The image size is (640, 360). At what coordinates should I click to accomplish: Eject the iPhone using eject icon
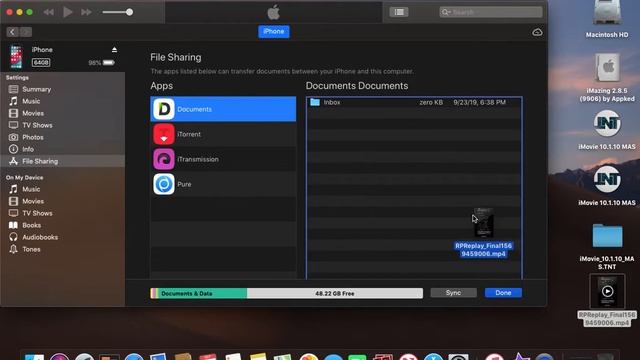[114, 50]
